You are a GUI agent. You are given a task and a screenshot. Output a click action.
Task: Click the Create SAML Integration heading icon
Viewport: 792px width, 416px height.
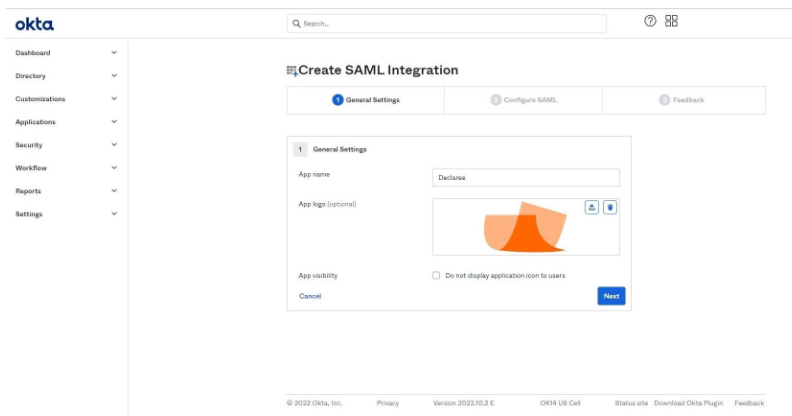(292, 71)
